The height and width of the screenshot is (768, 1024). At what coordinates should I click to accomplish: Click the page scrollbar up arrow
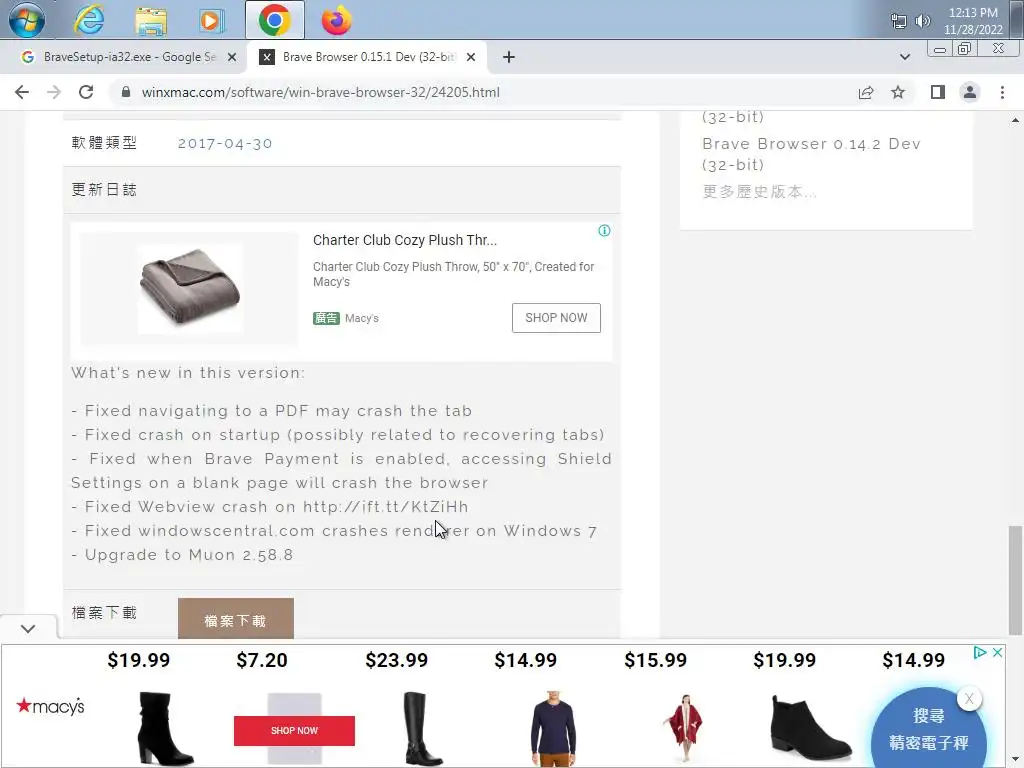1015,120
